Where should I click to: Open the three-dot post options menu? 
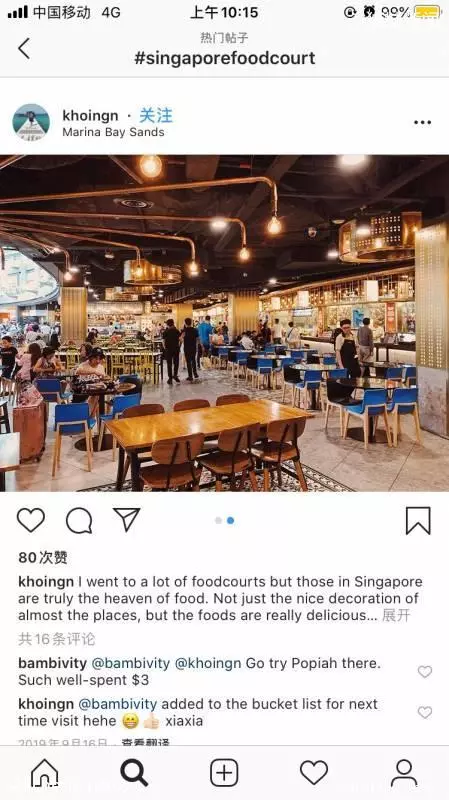tap(422, 122)
